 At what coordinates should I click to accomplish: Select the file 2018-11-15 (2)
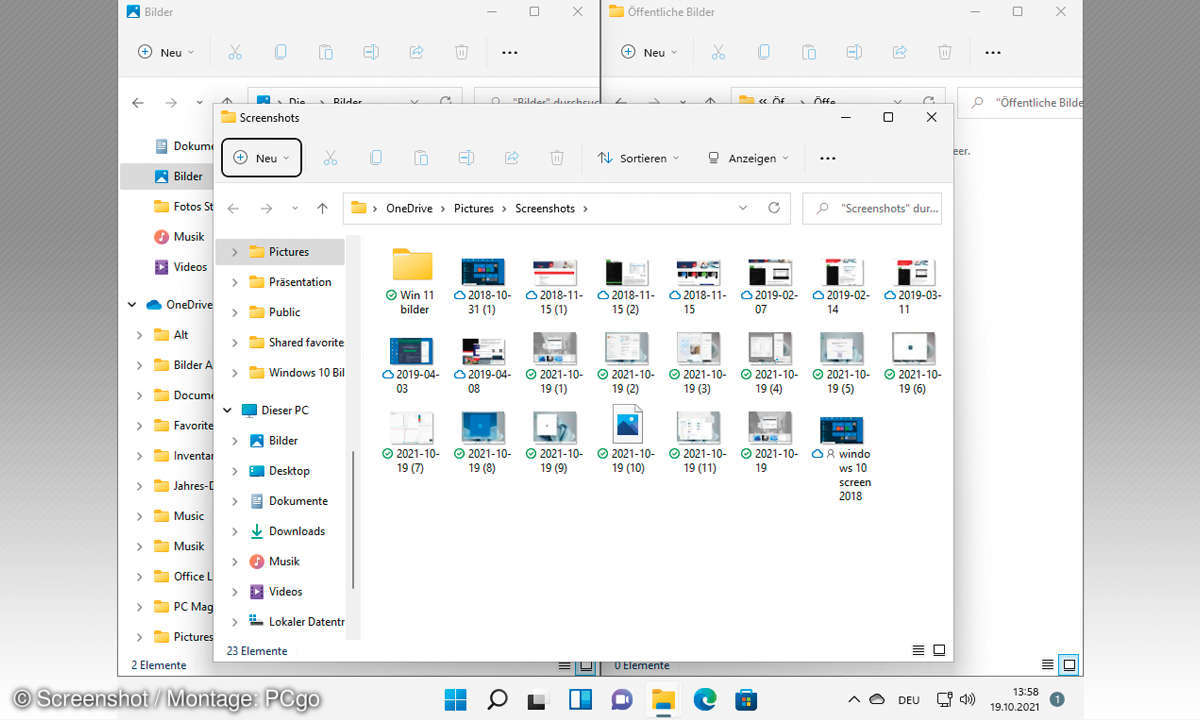click(x=626, y=286)
